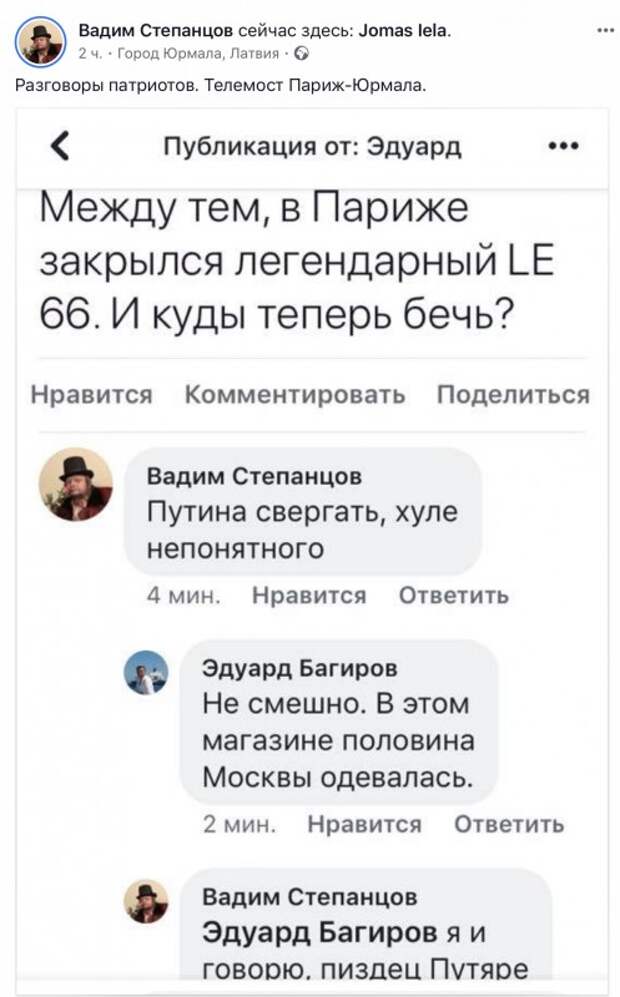Open the three-dot menu beside Публикация от: Эдуард

564,146
